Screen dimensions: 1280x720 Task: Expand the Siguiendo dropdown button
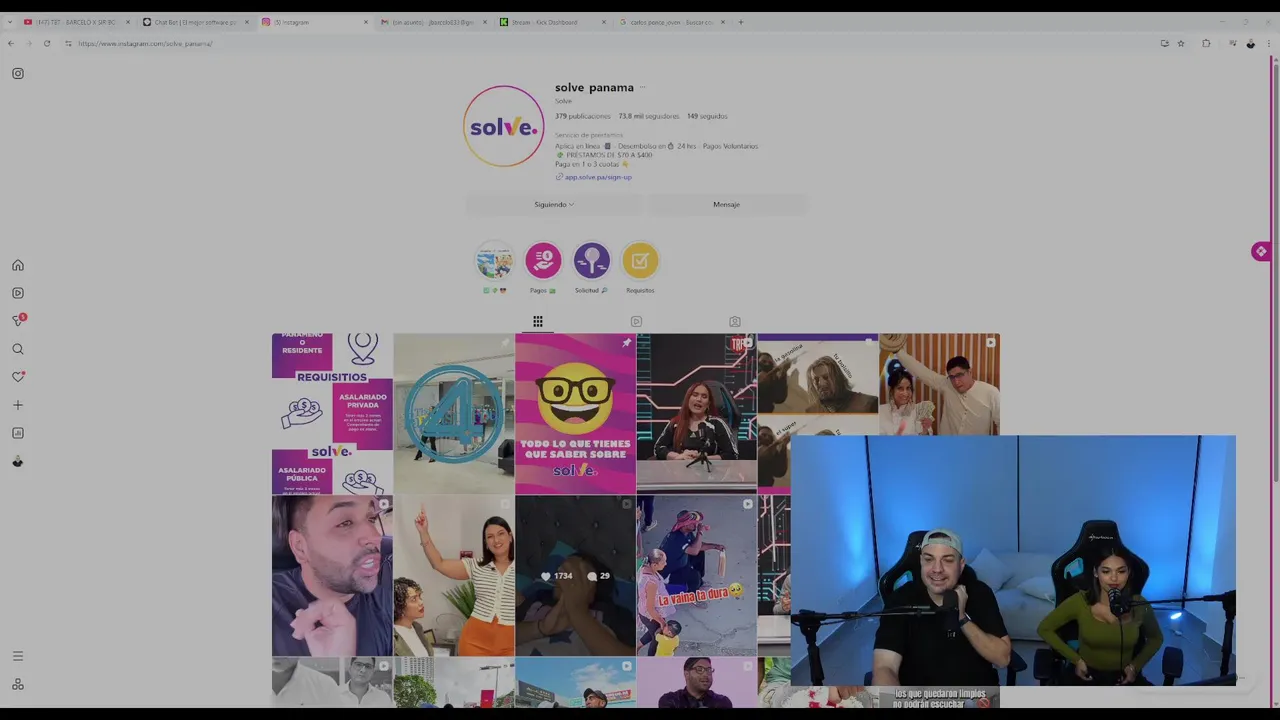pos(553,204)
